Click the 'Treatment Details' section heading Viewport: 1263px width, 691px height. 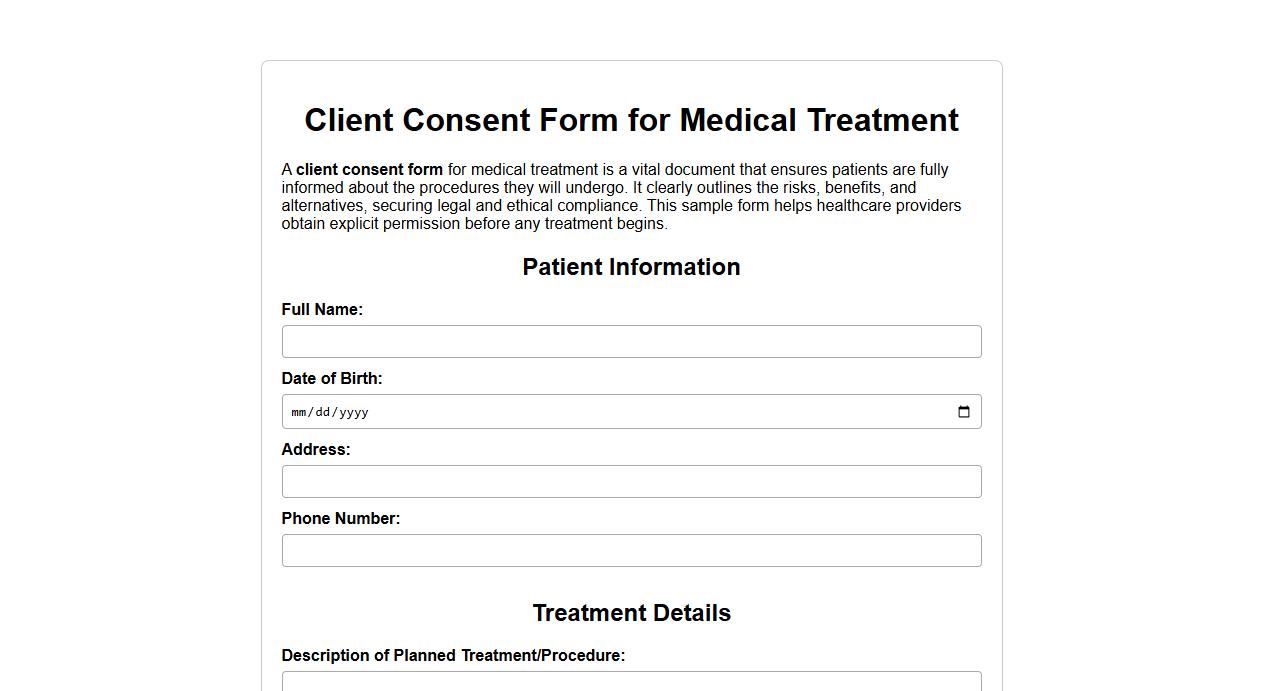click(x=631, y=613)
